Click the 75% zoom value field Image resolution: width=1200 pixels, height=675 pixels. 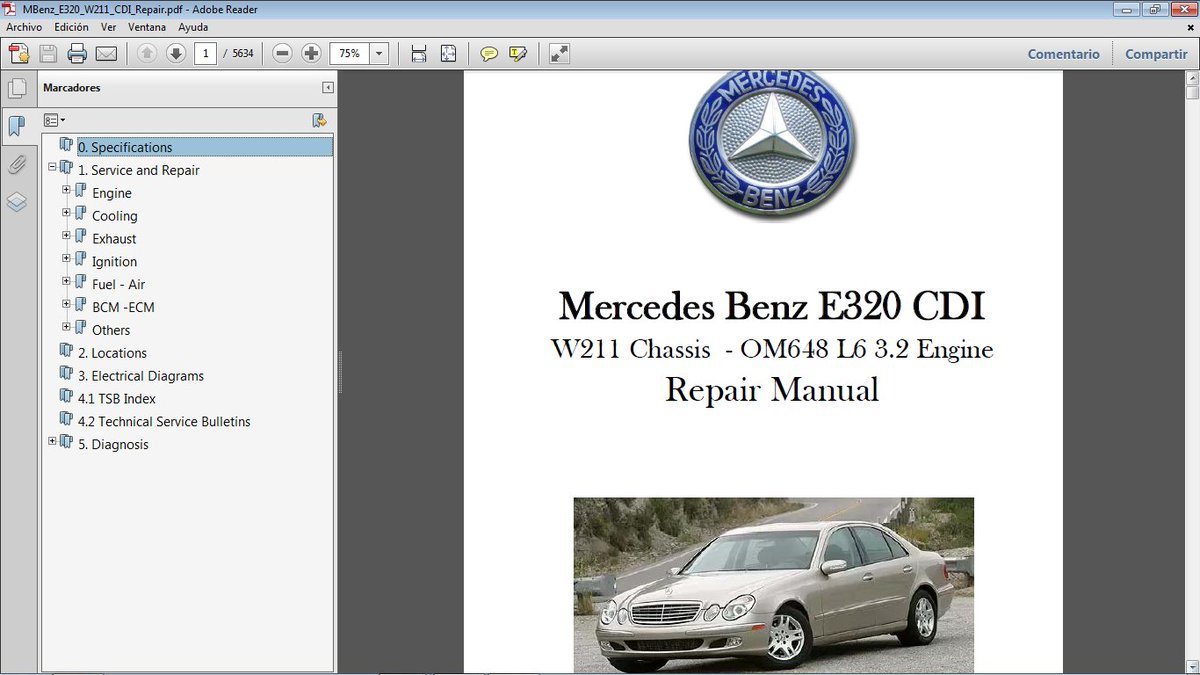(x=350, y=54)
